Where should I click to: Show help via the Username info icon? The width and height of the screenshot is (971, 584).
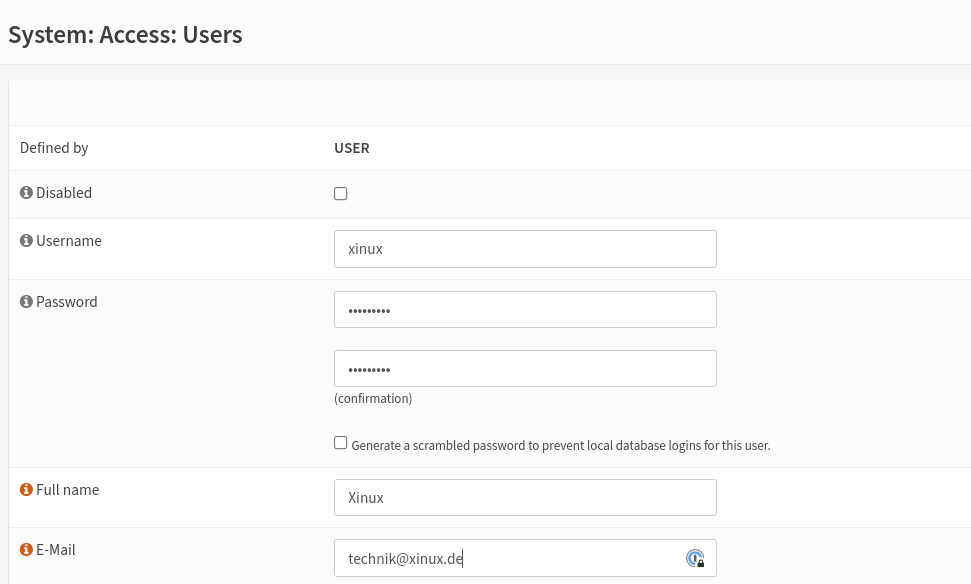click(26, 241)
